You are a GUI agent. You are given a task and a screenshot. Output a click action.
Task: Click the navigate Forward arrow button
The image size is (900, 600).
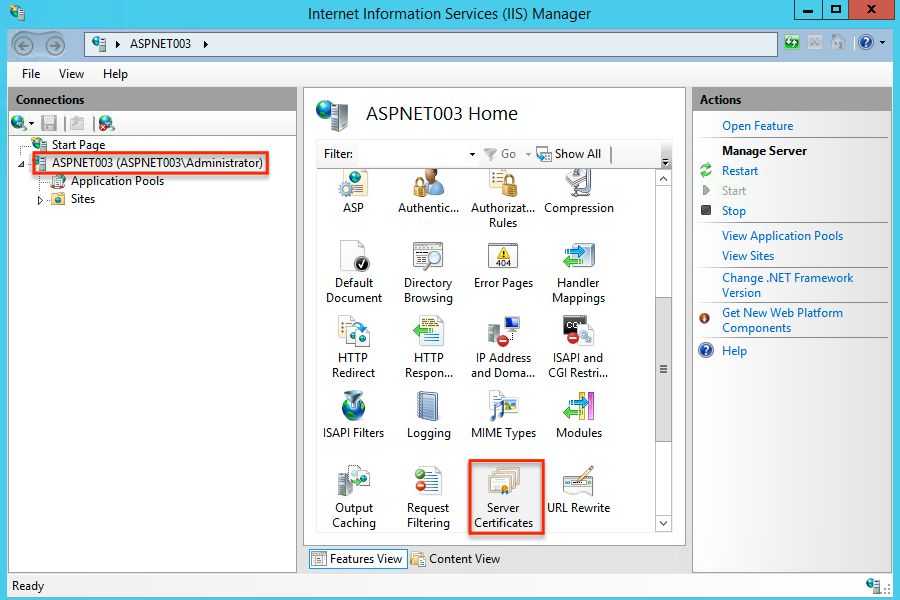(x=55, y=45)
